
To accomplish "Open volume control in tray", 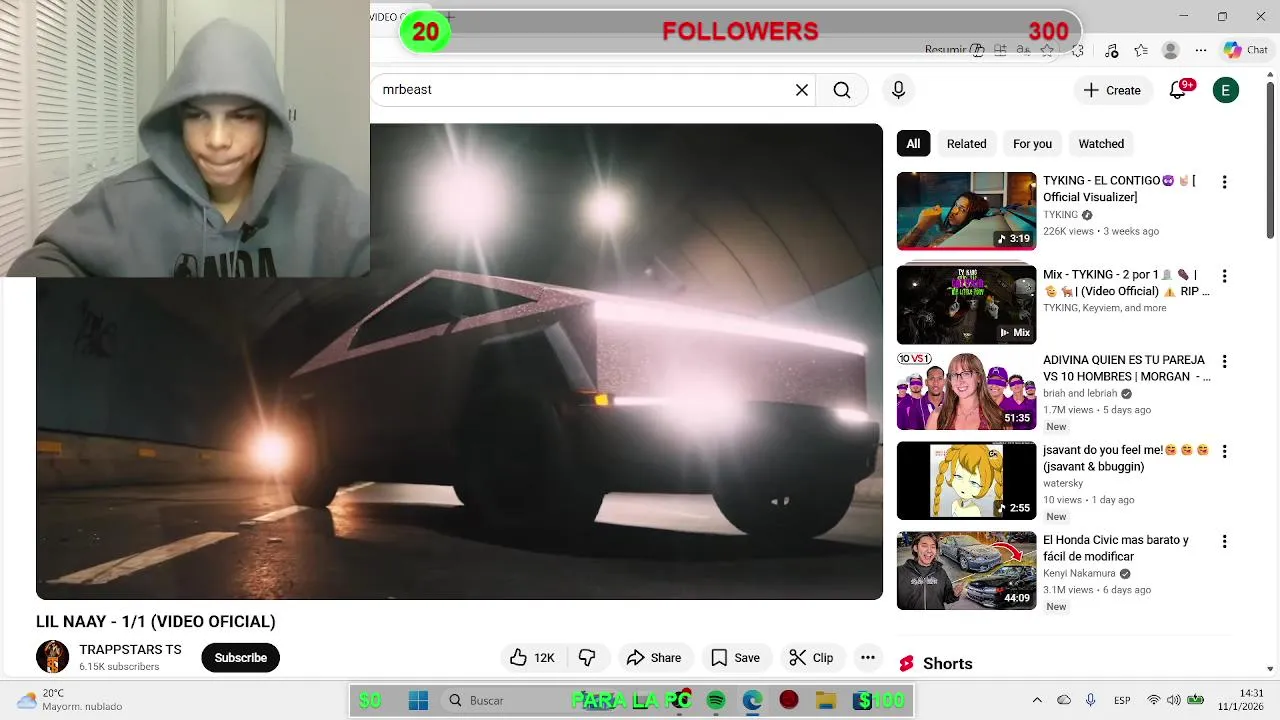I will coord(1173,700).
